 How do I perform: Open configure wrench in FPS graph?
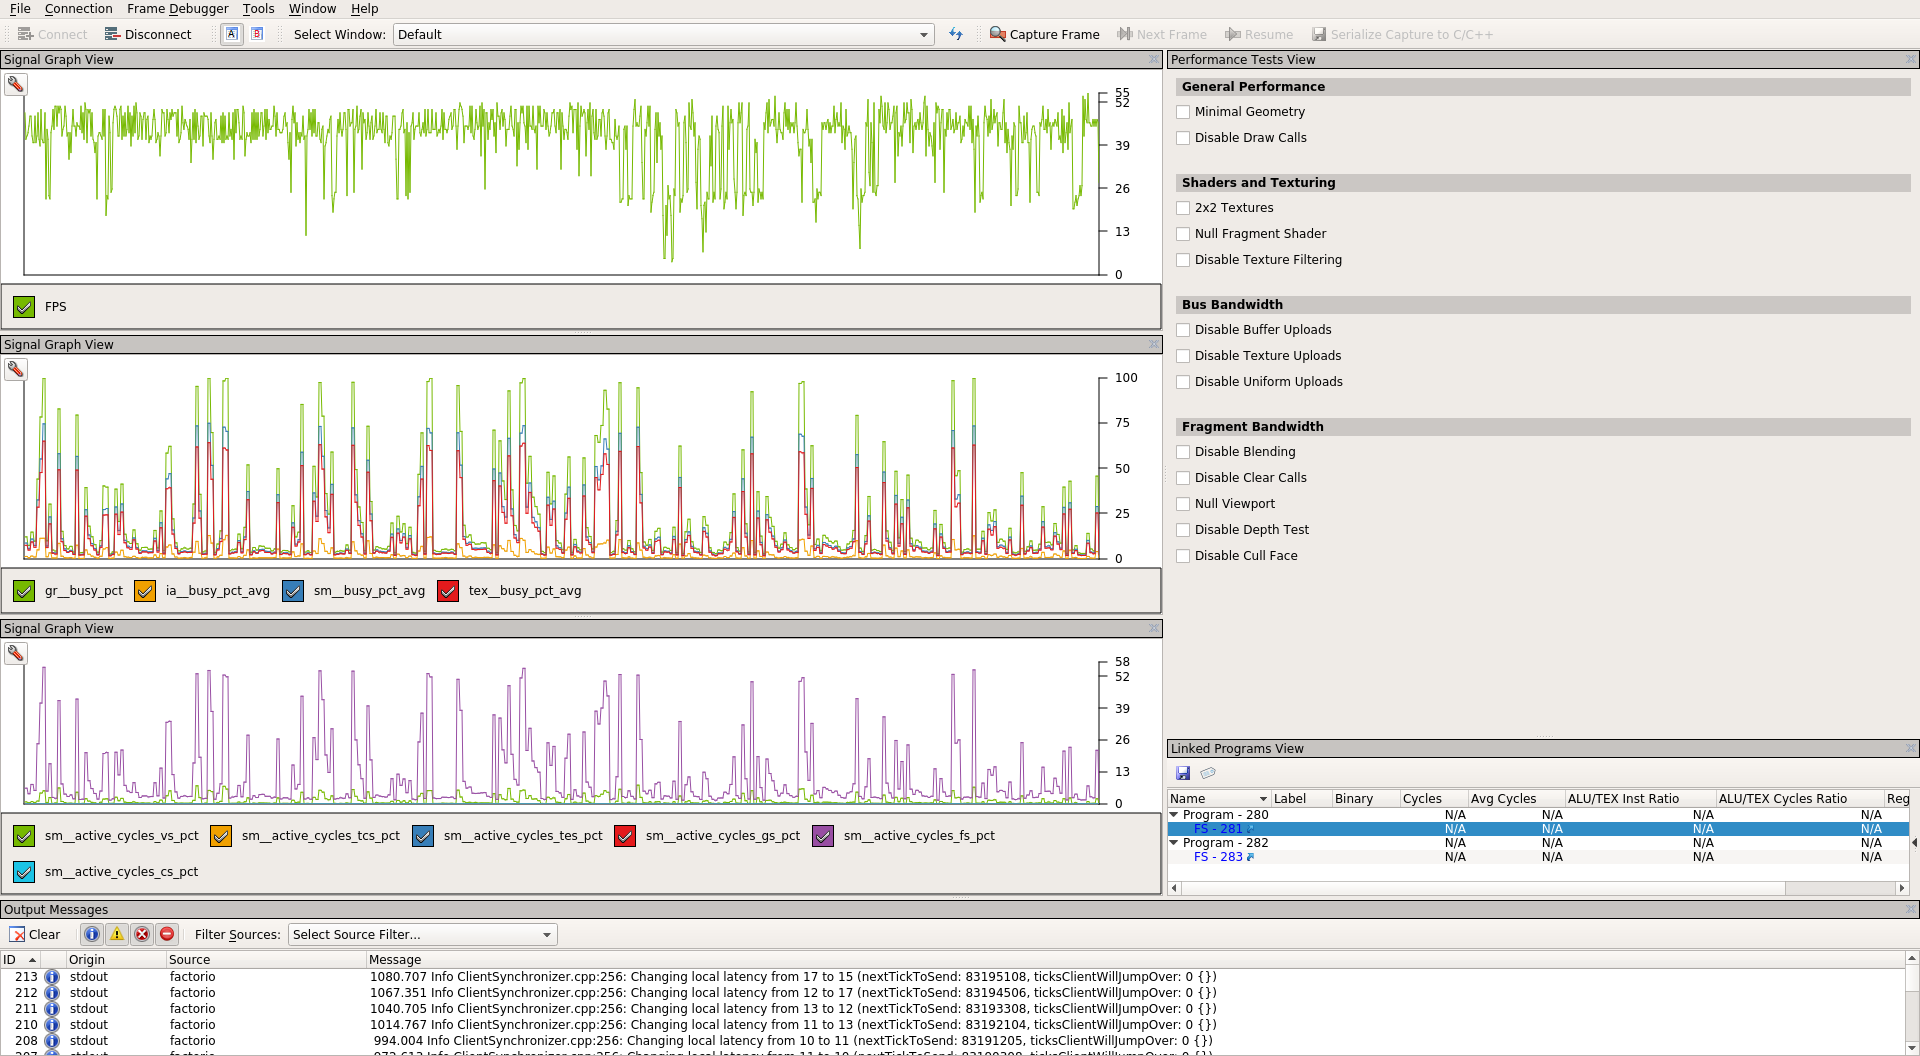coord(15,84)
